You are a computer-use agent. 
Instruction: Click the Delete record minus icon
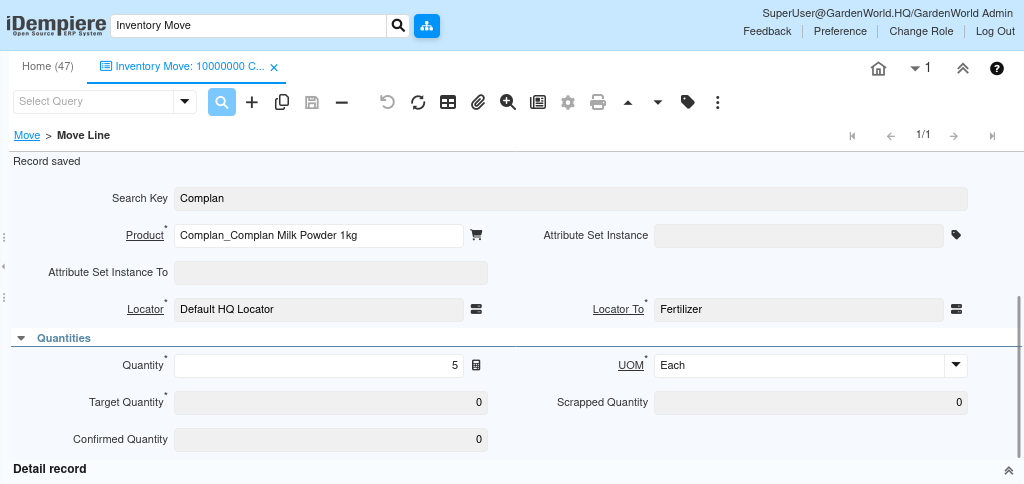coord(342,102)
